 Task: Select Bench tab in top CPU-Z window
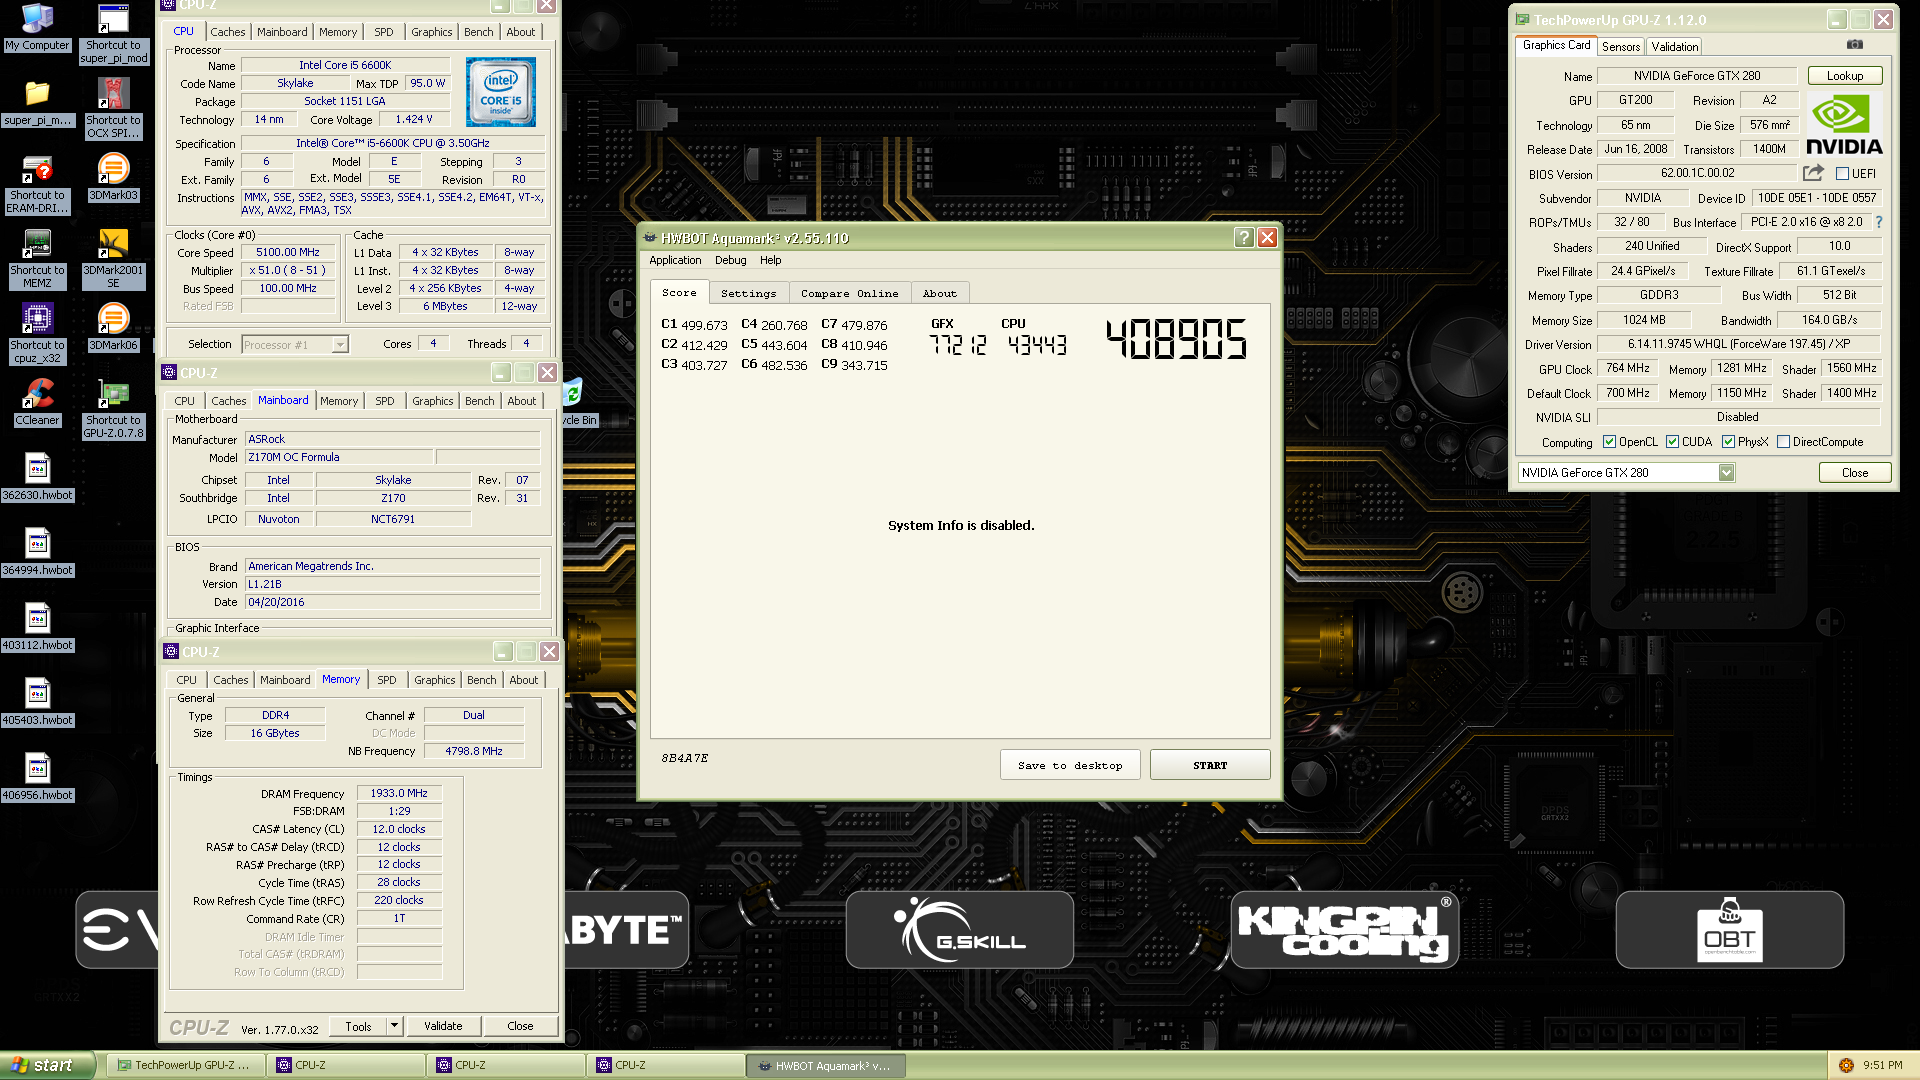(478, 32)
